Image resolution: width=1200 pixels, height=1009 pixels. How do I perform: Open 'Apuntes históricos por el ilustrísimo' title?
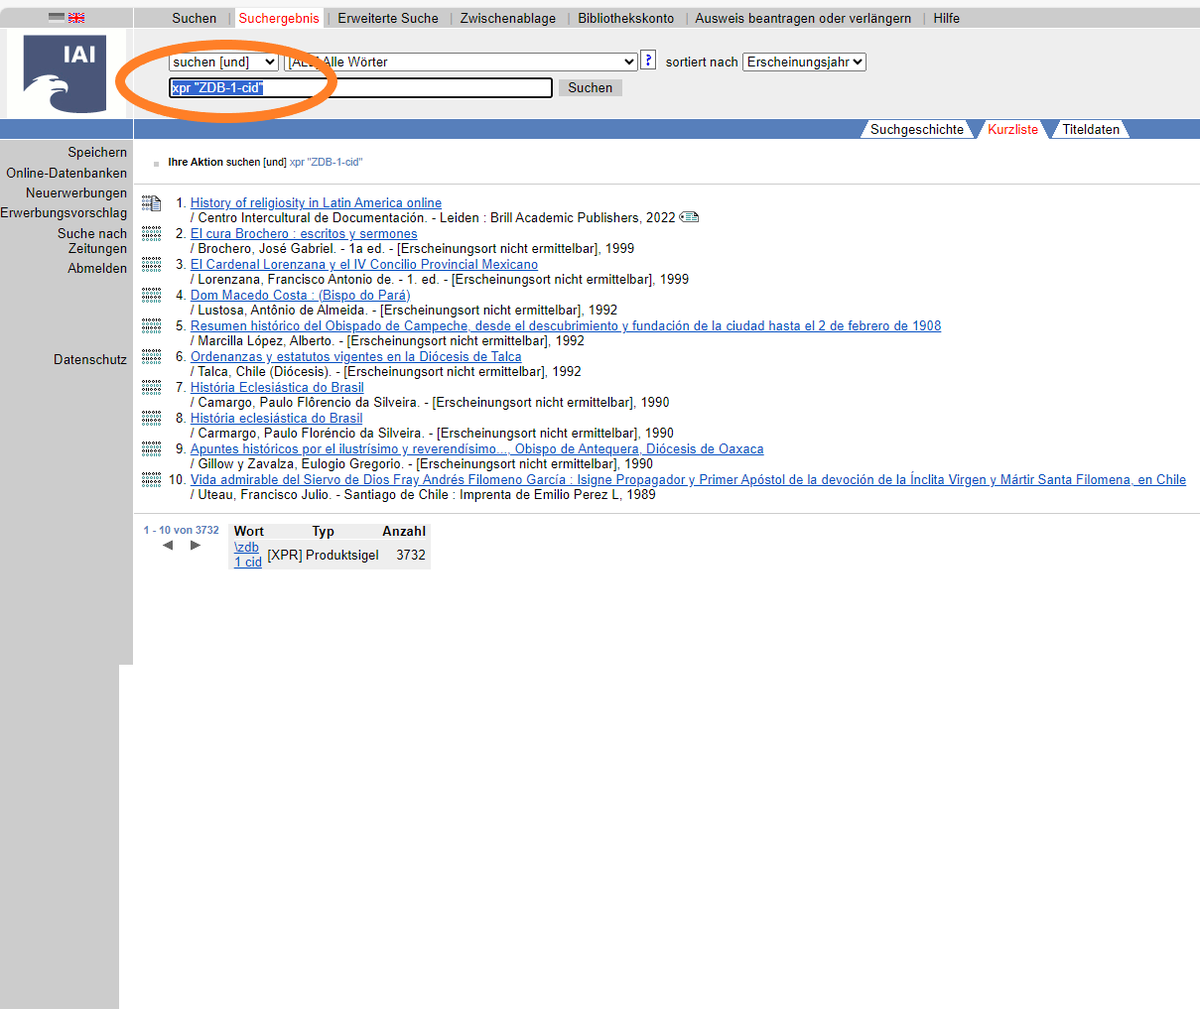tap(477, 449)
